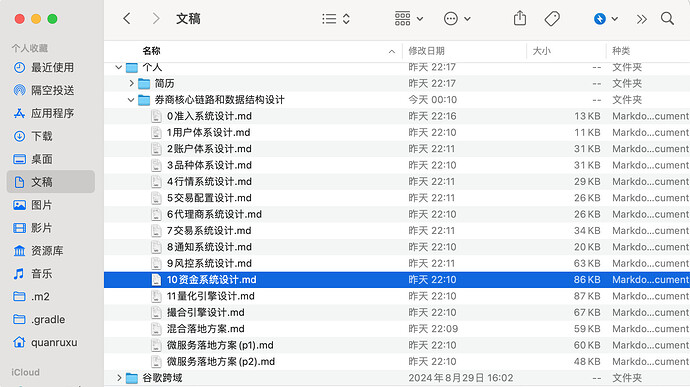Click the 86 KB size cell
Image resolution: width=690 pixels, height=387 pixels.
(x=587, y=280)
